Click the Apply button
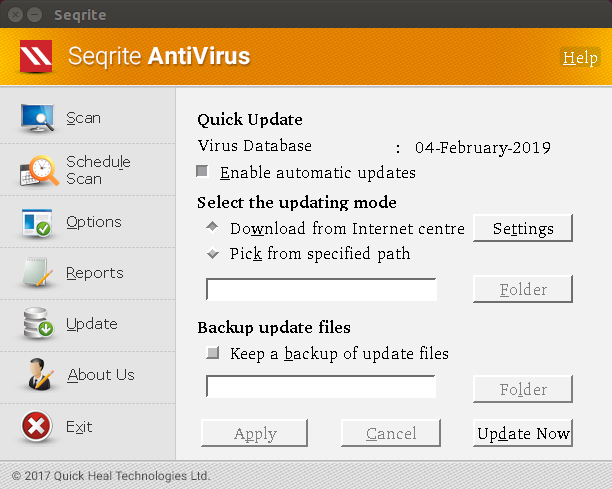The image size is (612, 489). [x=255, y=433]
